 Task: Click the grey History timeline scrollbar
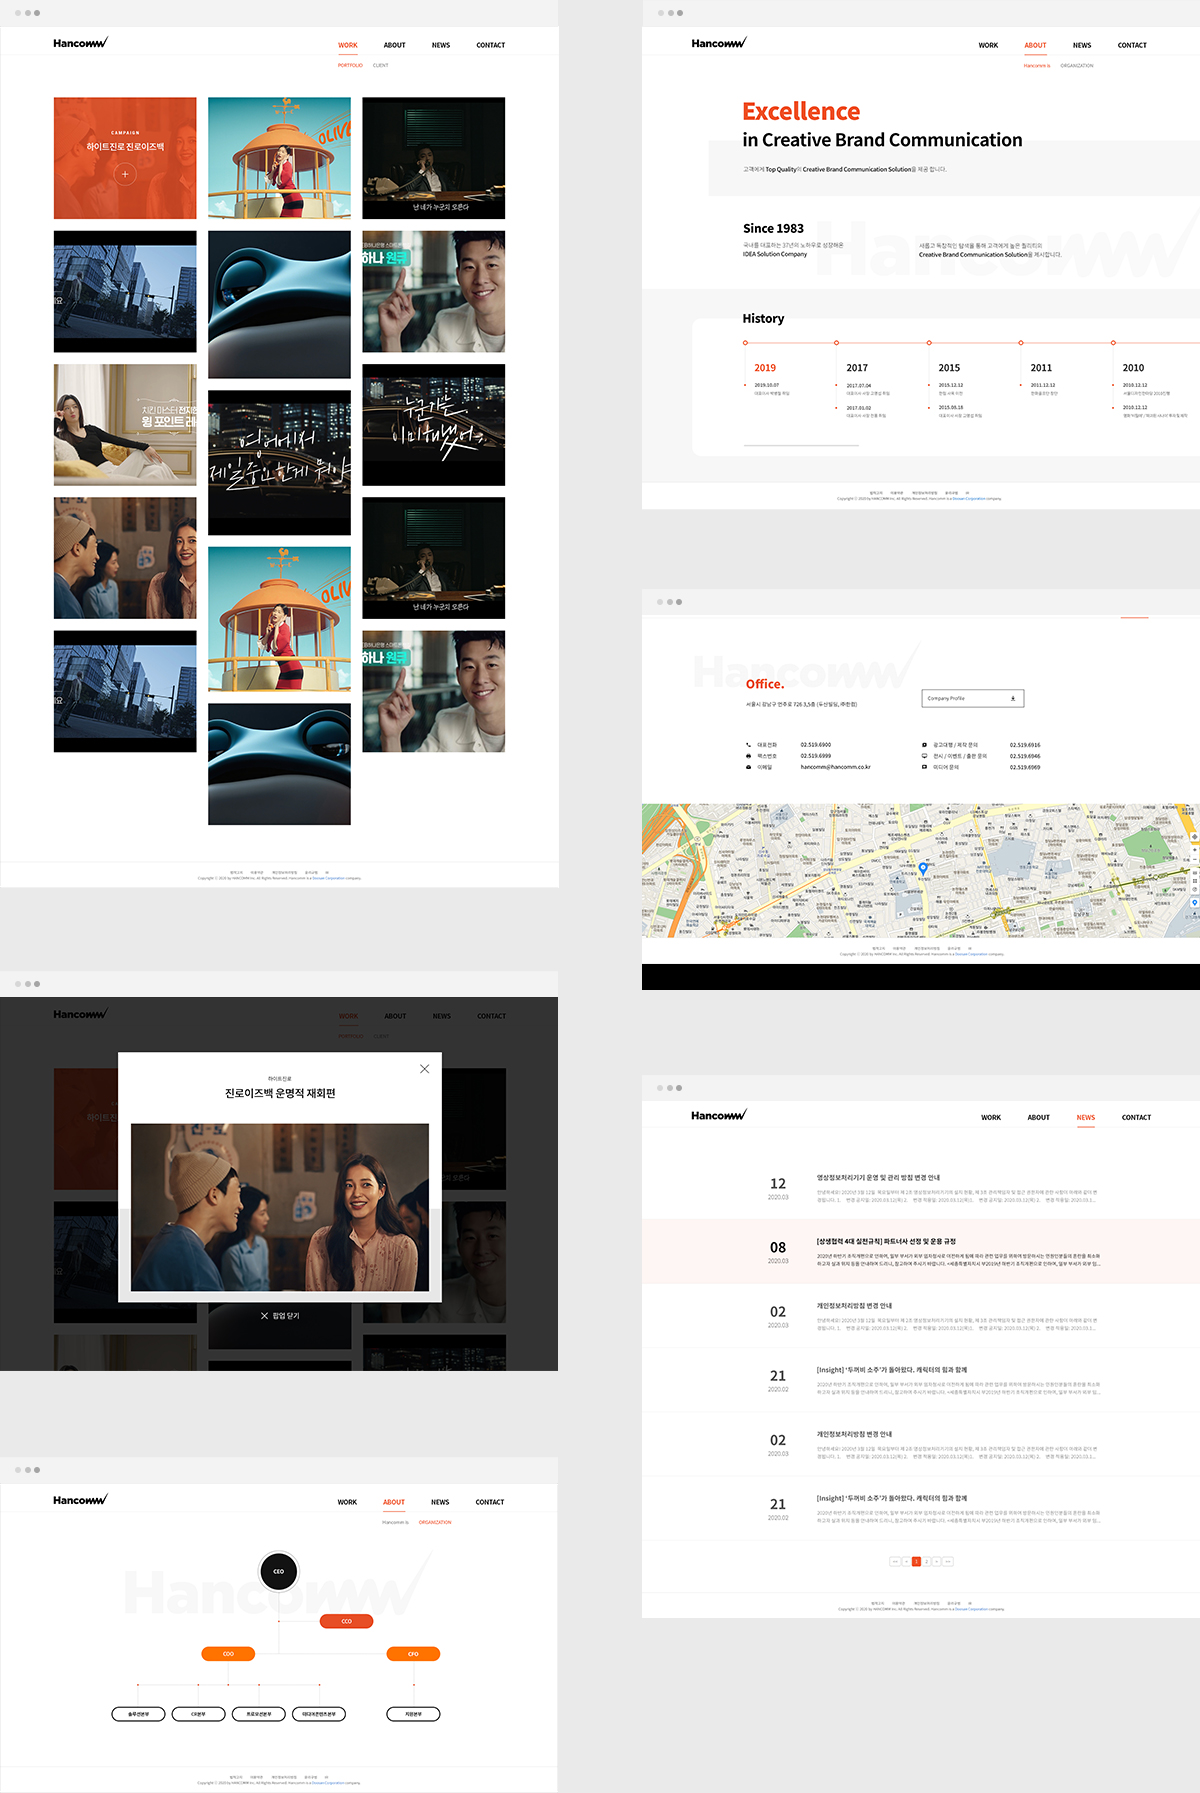pyautogui.click(x=801, y=445)
